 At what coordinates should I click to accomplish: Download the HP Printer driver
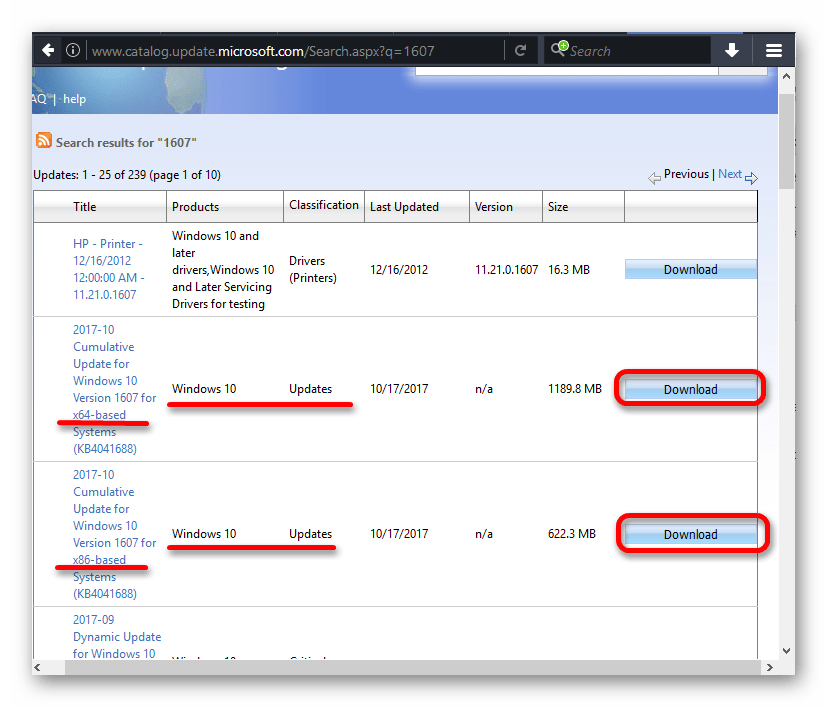(x=690, y=269)
